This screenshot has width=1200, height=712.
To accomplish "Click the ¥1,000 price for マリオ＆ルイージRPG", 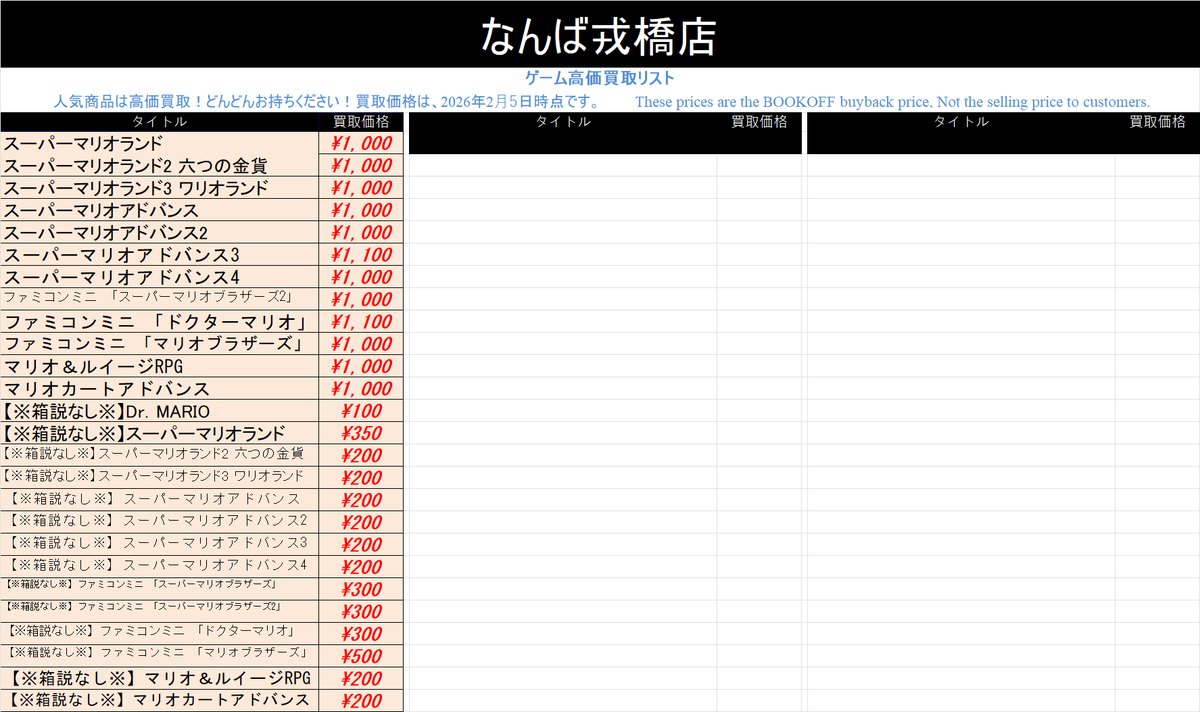I will [361, 366].
